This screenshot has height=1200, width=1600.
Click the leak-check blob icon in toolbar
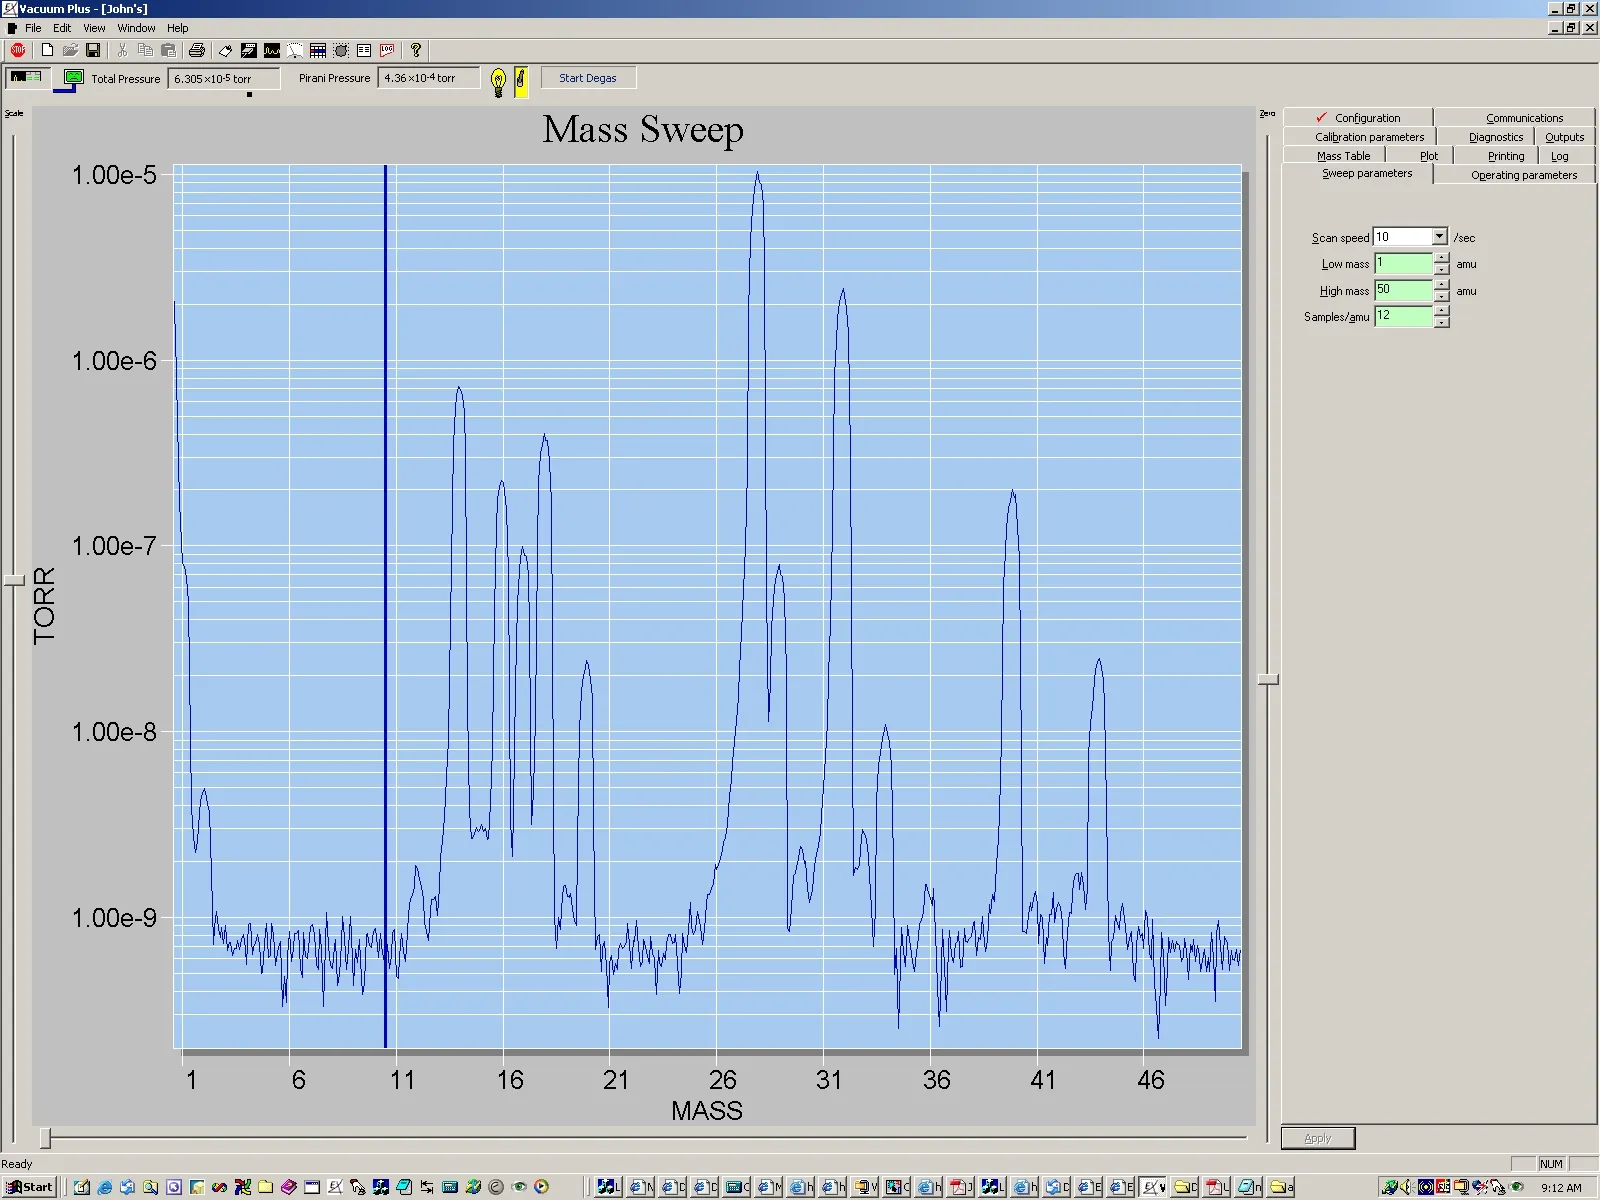[x=341, y=50]
